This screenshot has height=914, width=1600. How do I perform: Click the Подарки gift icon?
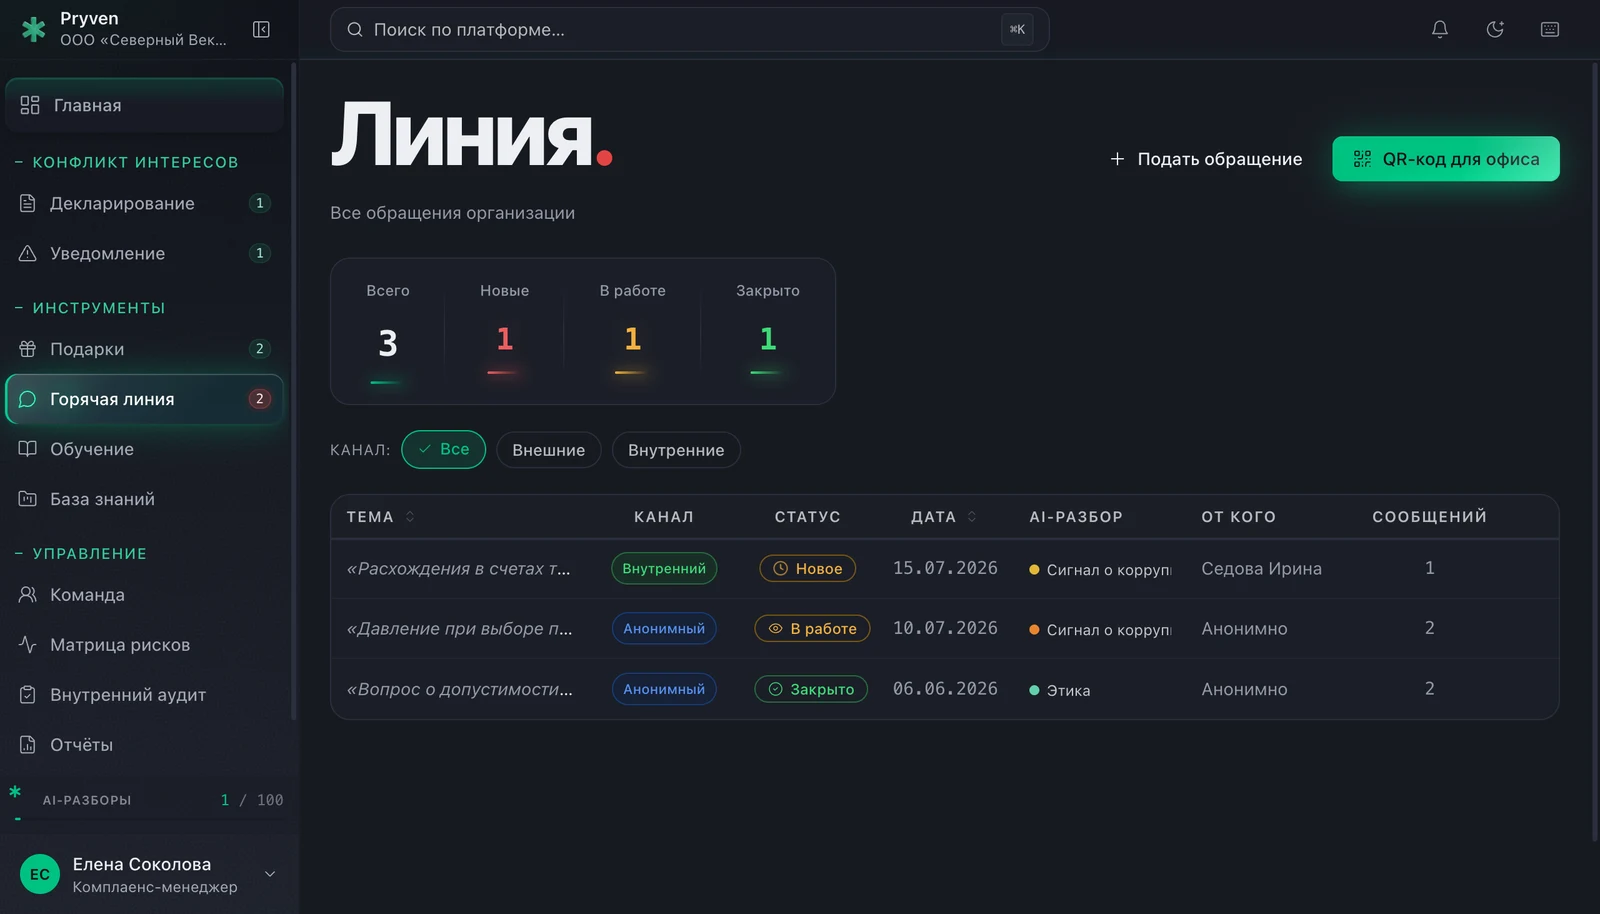(x=28, y=349)
